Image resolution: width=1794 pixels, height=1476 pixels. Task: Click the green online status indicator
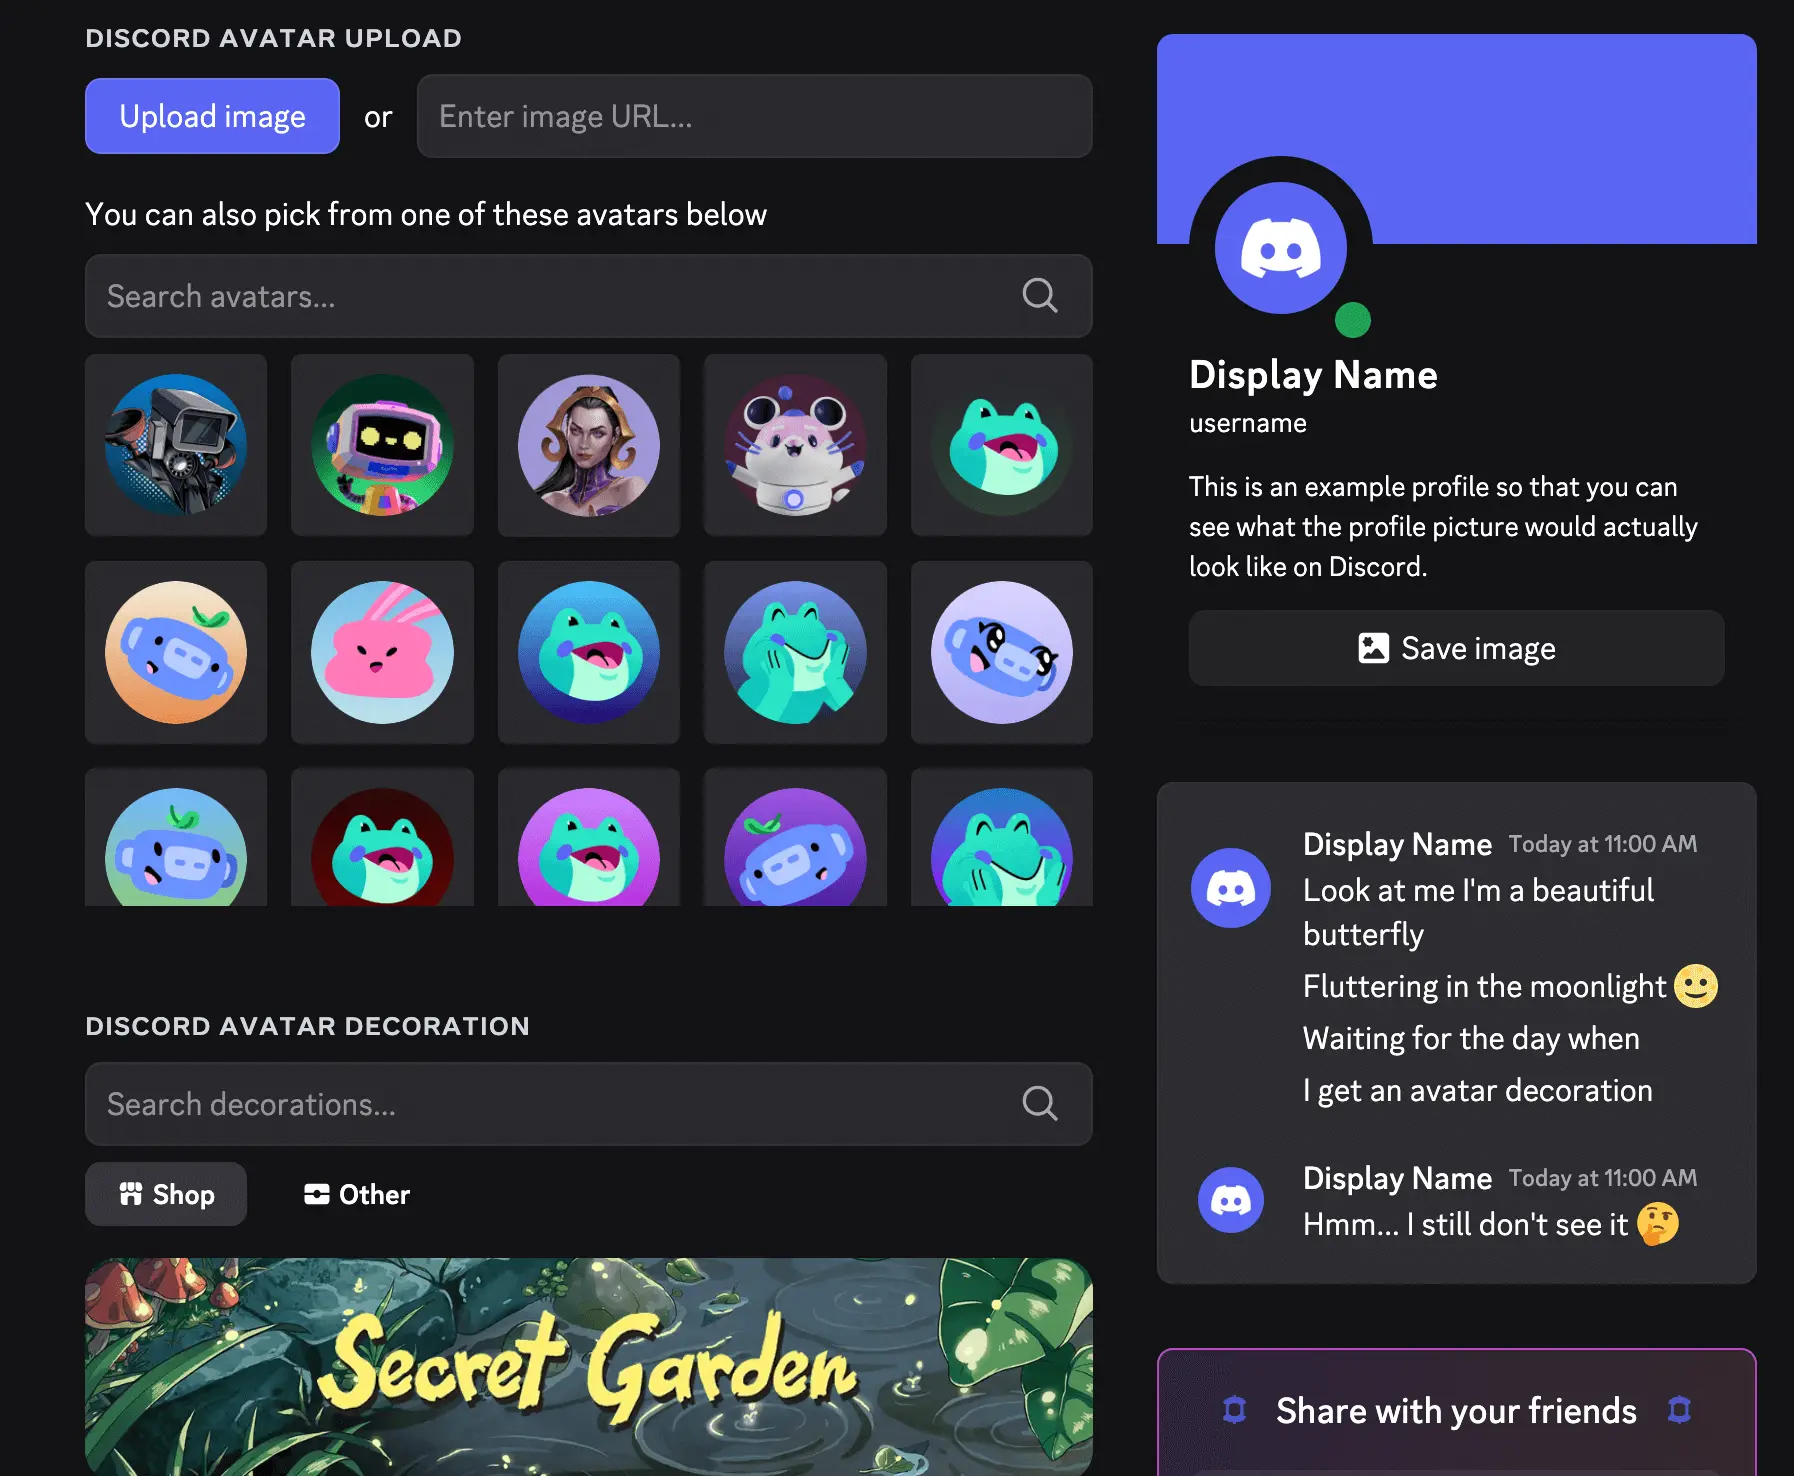(x=1352, y=320)
